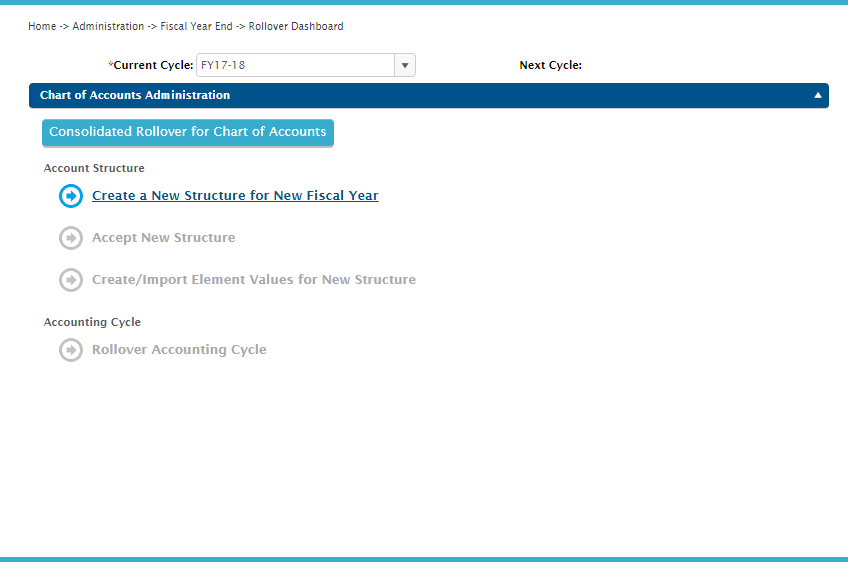This screenshot has width=848, height=562.
Task: Click Accept New Structure link
Action: pos(163,237)
